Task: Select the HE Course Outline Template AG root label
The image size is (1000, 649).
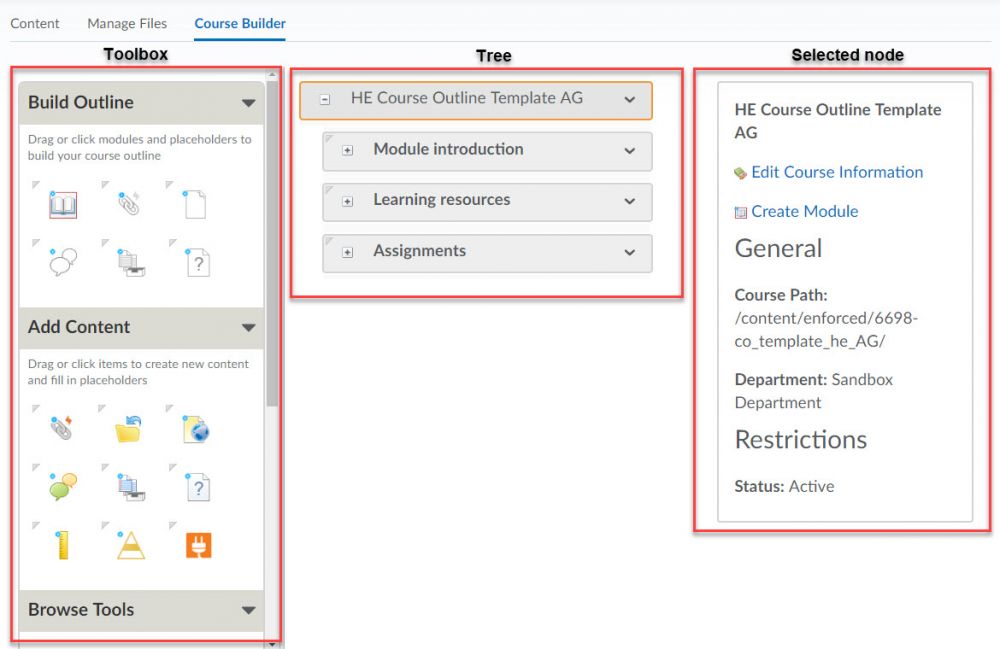Action: tap(467, 98)
